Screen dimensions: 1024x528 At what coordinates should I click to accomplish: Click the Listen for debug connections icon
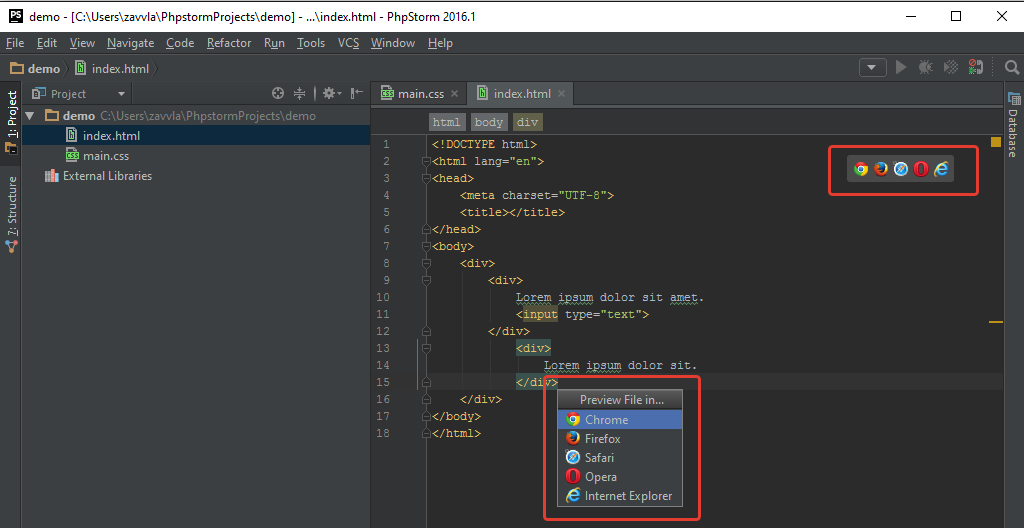click(x=976, y=67)
